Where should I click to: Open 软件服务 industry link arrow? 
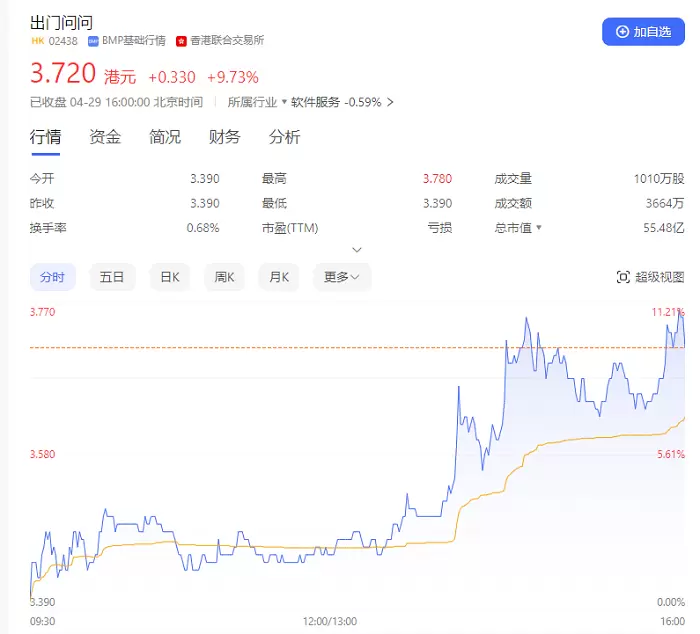(x=390, y=102)
